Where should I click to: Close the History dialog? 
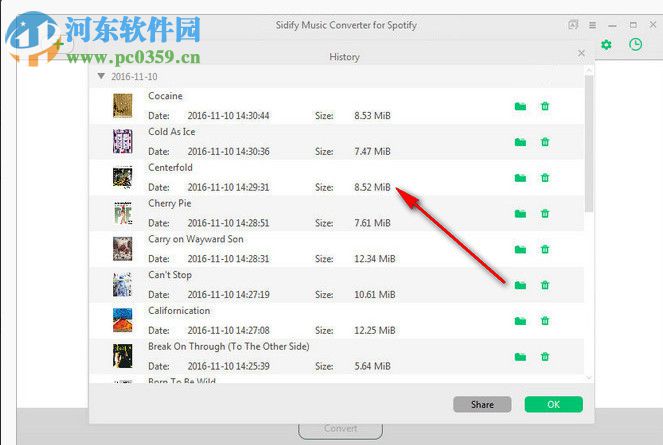(581, 53)
